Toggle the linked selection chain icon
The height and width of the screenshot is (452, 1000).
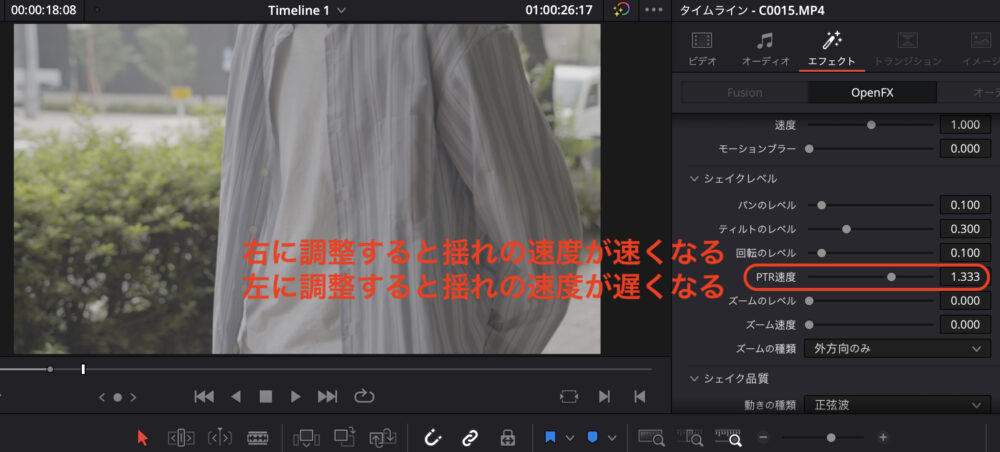click(469, 437)
